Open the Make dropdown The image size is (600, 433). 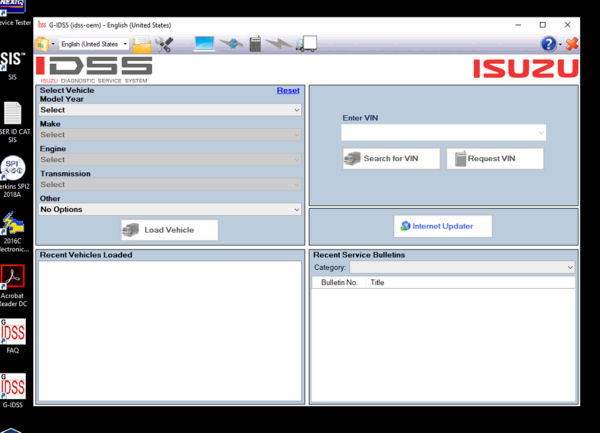pos(170,135)
